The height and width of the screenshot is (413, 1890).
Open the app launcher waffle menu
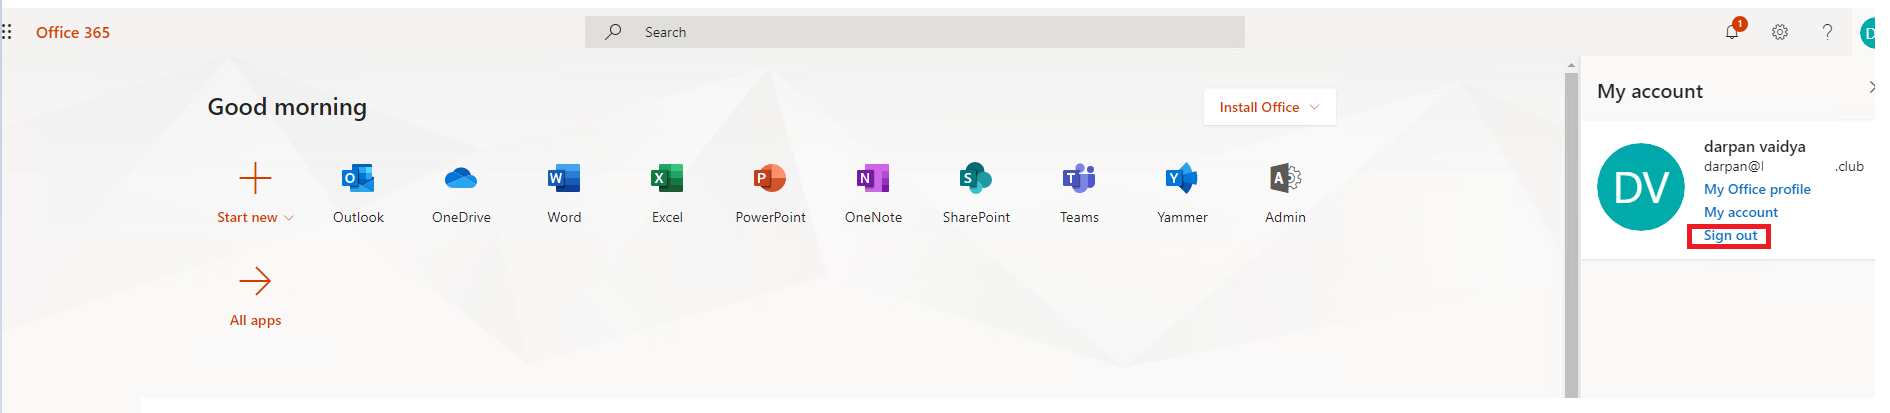tap(6, 32)
